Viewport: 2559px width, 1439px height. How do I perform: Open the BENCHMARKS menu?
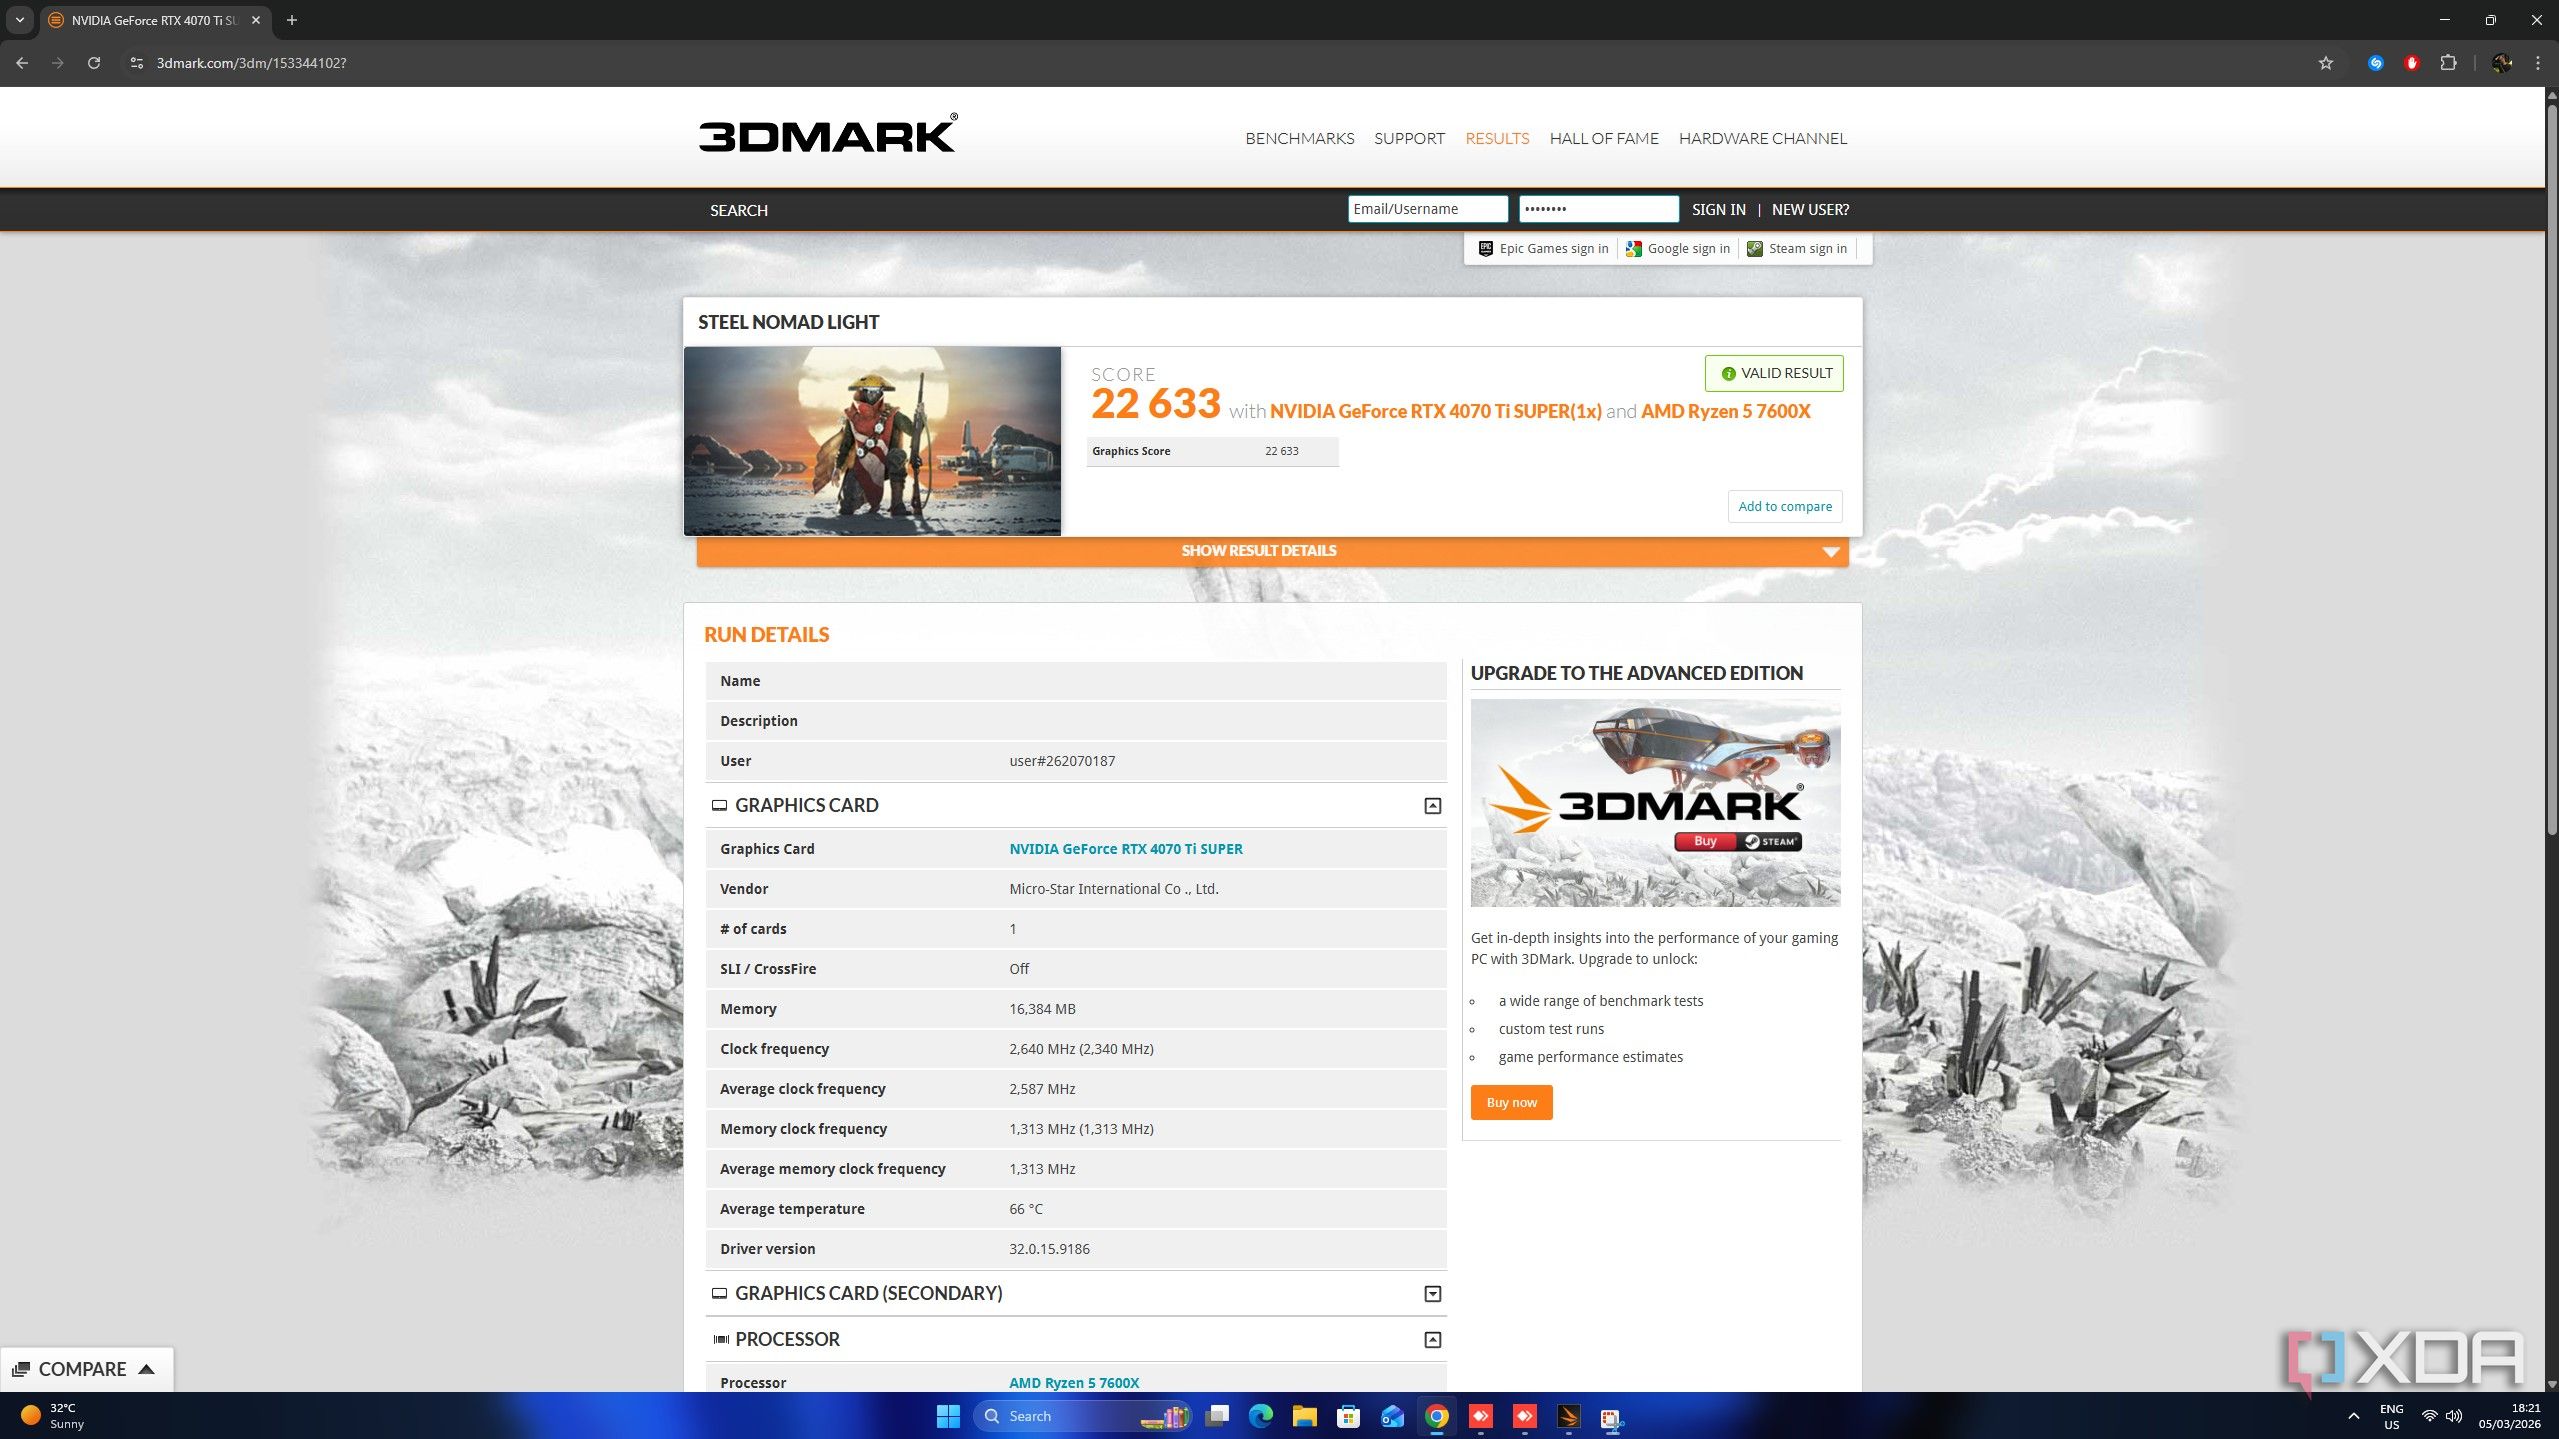tap(1299, 138)
